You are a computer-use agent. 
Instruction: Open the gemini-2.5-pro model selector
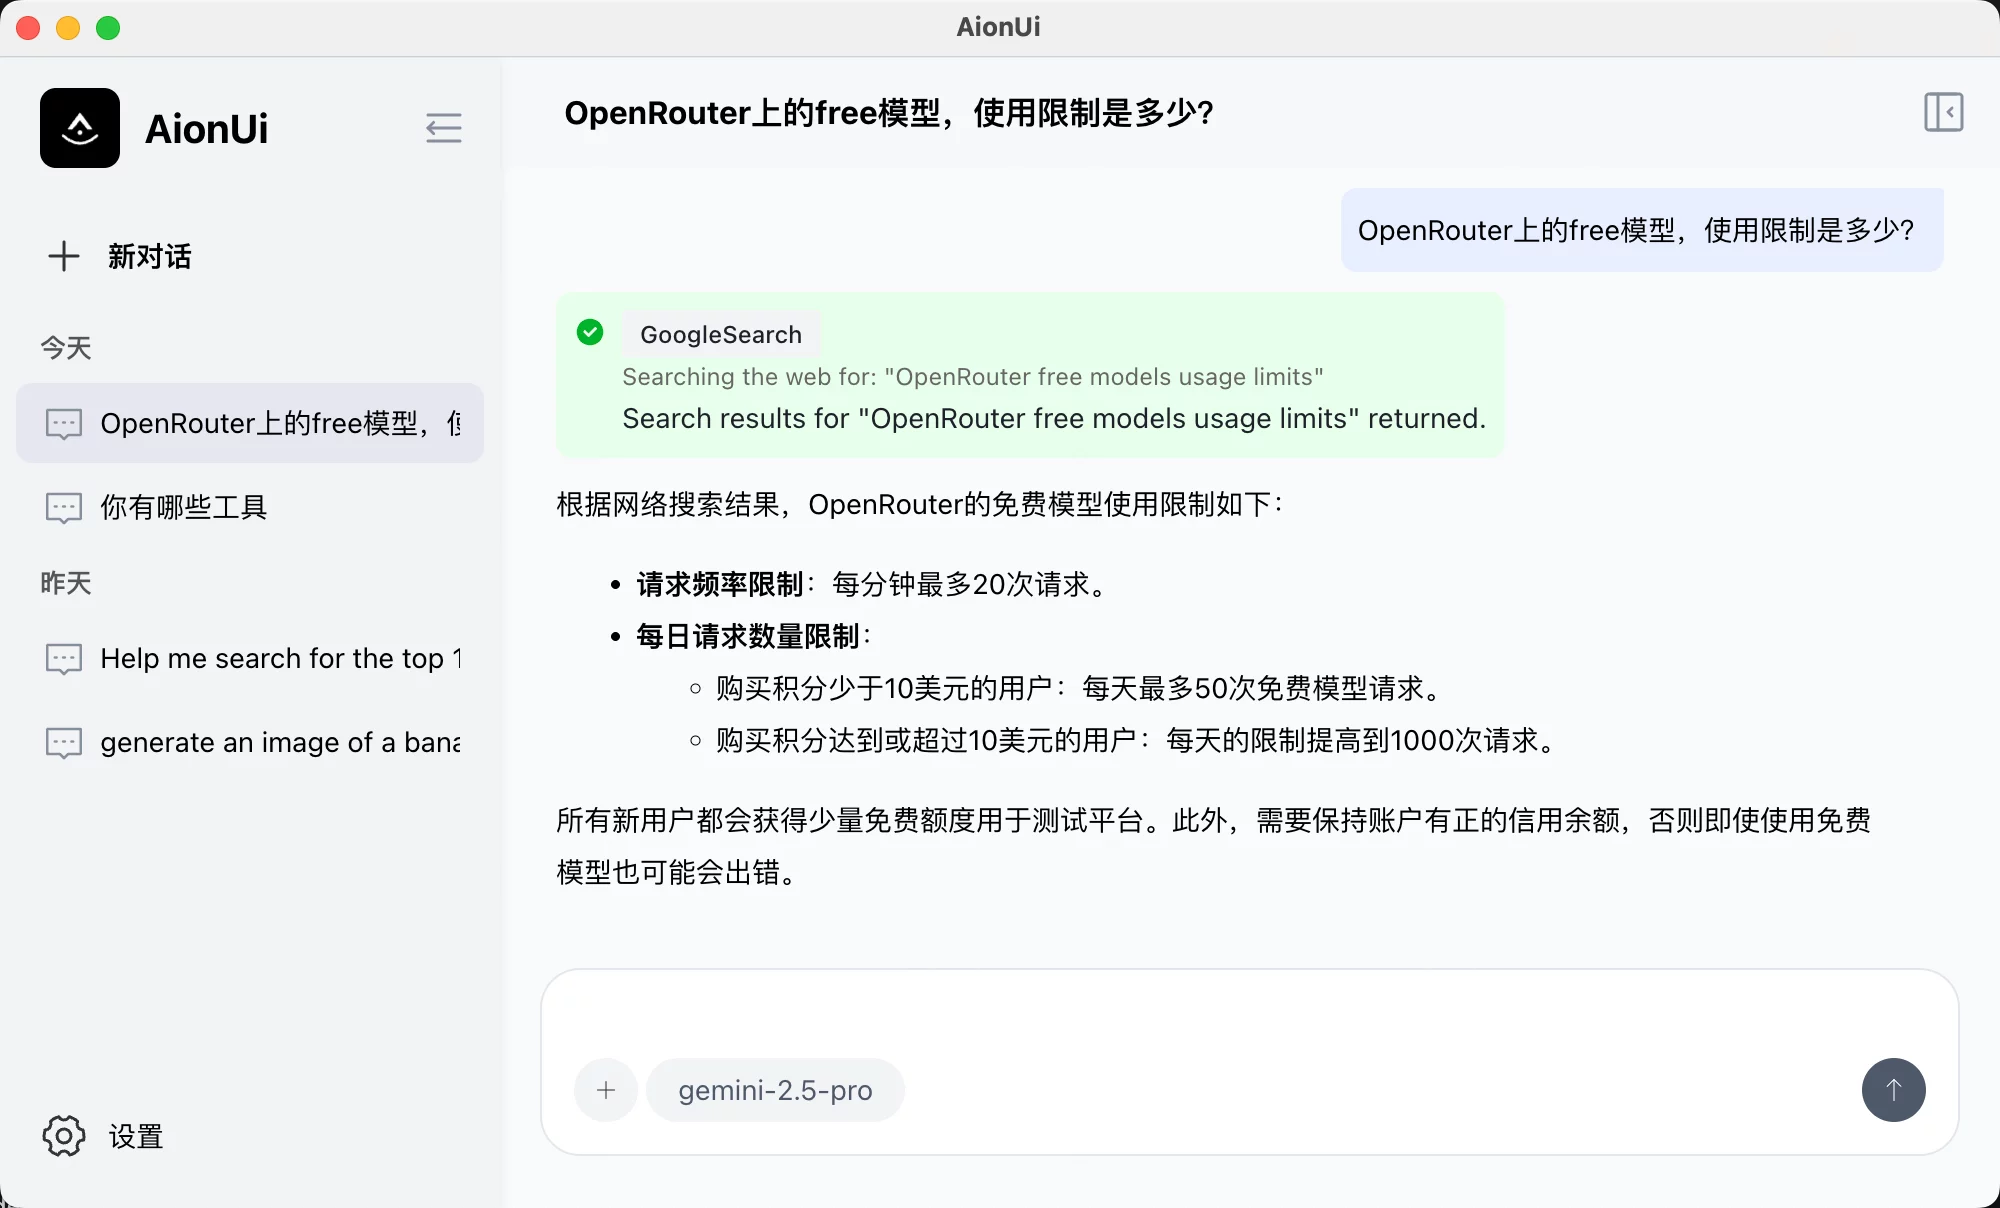pos(775,1090)
